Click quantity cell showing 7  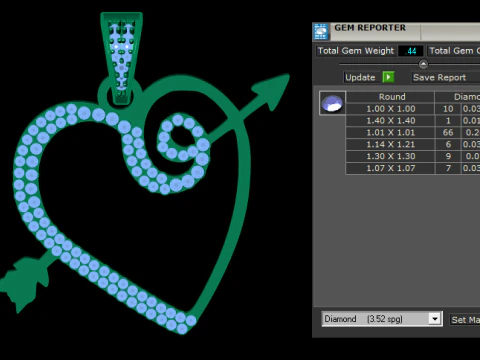448,168
